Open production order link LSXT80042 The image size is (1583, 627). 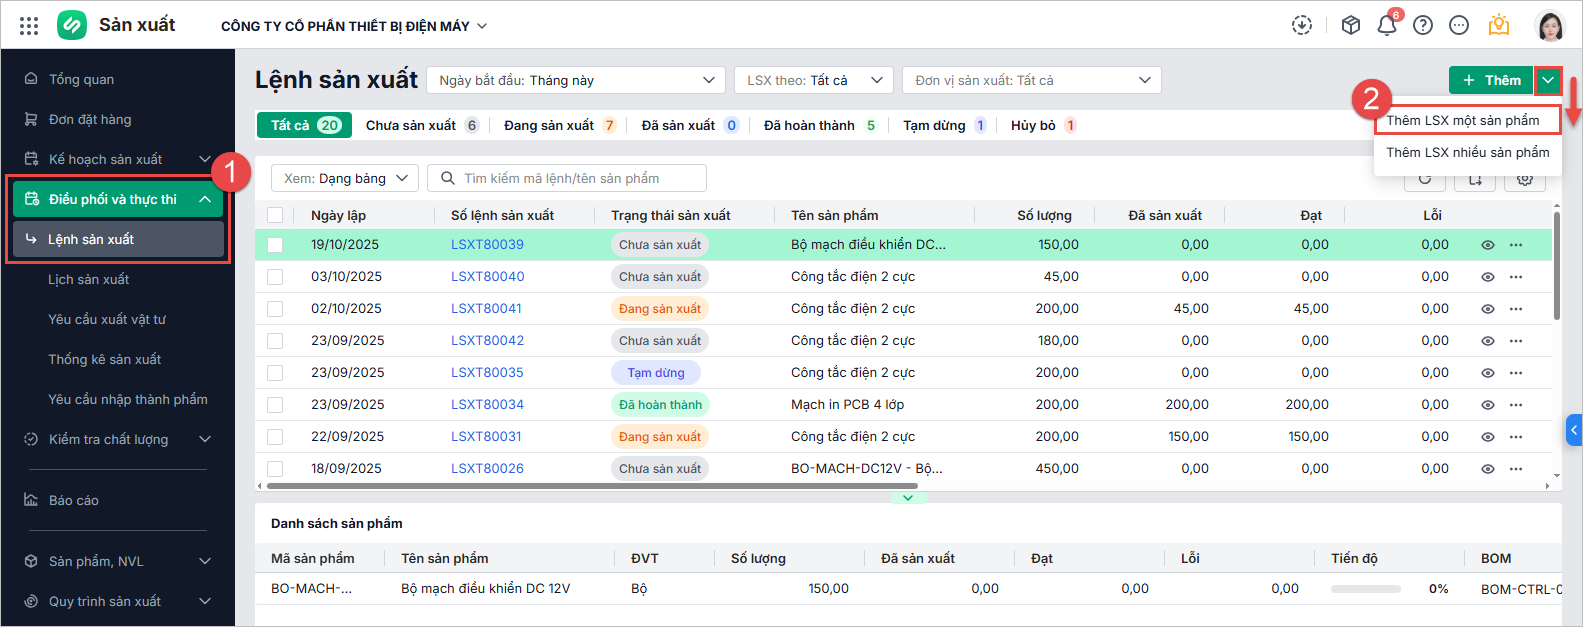[487, 341]
